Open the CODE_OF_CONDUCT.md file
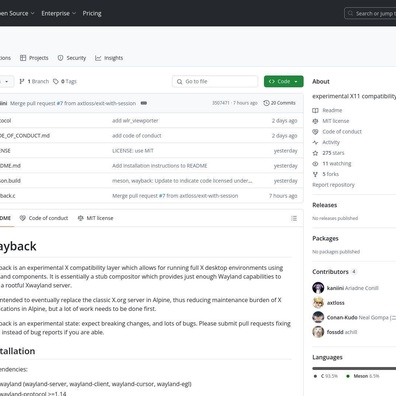 tap(25, 136)
